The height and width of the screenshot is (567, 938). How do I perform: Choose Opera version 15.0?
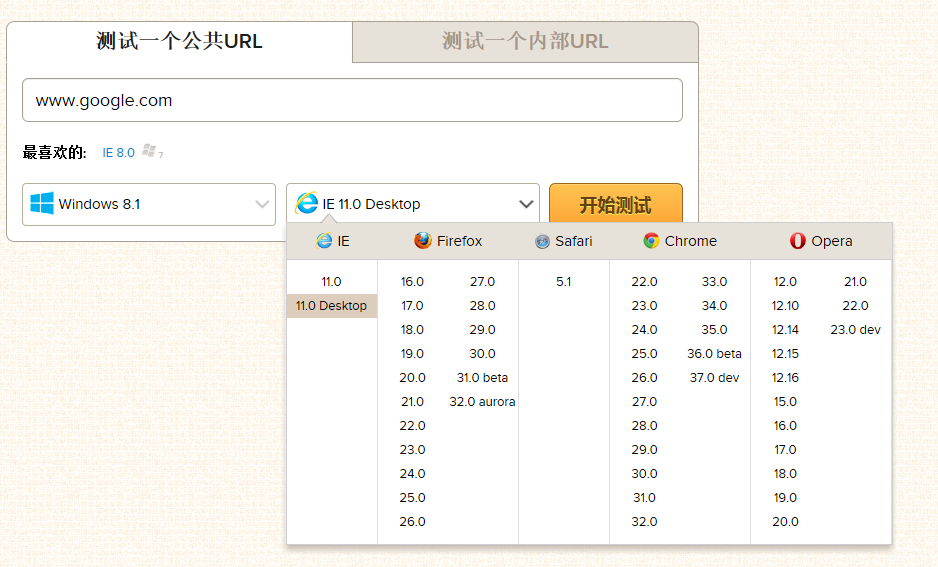click(785, 401)
